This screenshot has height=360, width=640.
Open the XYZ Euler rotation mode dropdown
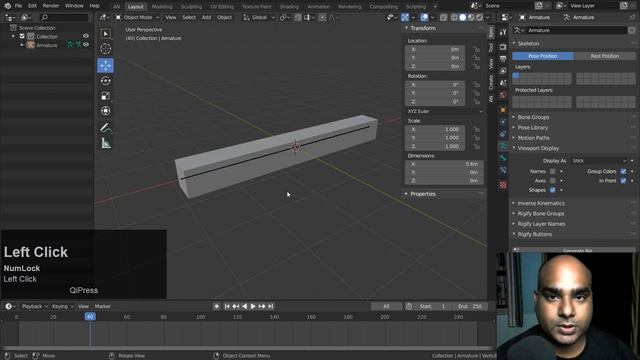click(x=445, y=111)
